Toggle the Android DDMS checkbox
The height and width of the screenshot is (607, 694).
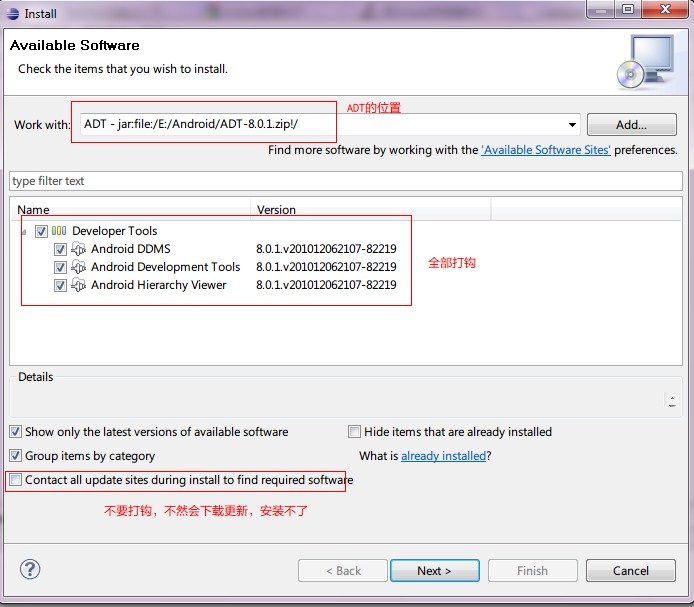[60, 249]
